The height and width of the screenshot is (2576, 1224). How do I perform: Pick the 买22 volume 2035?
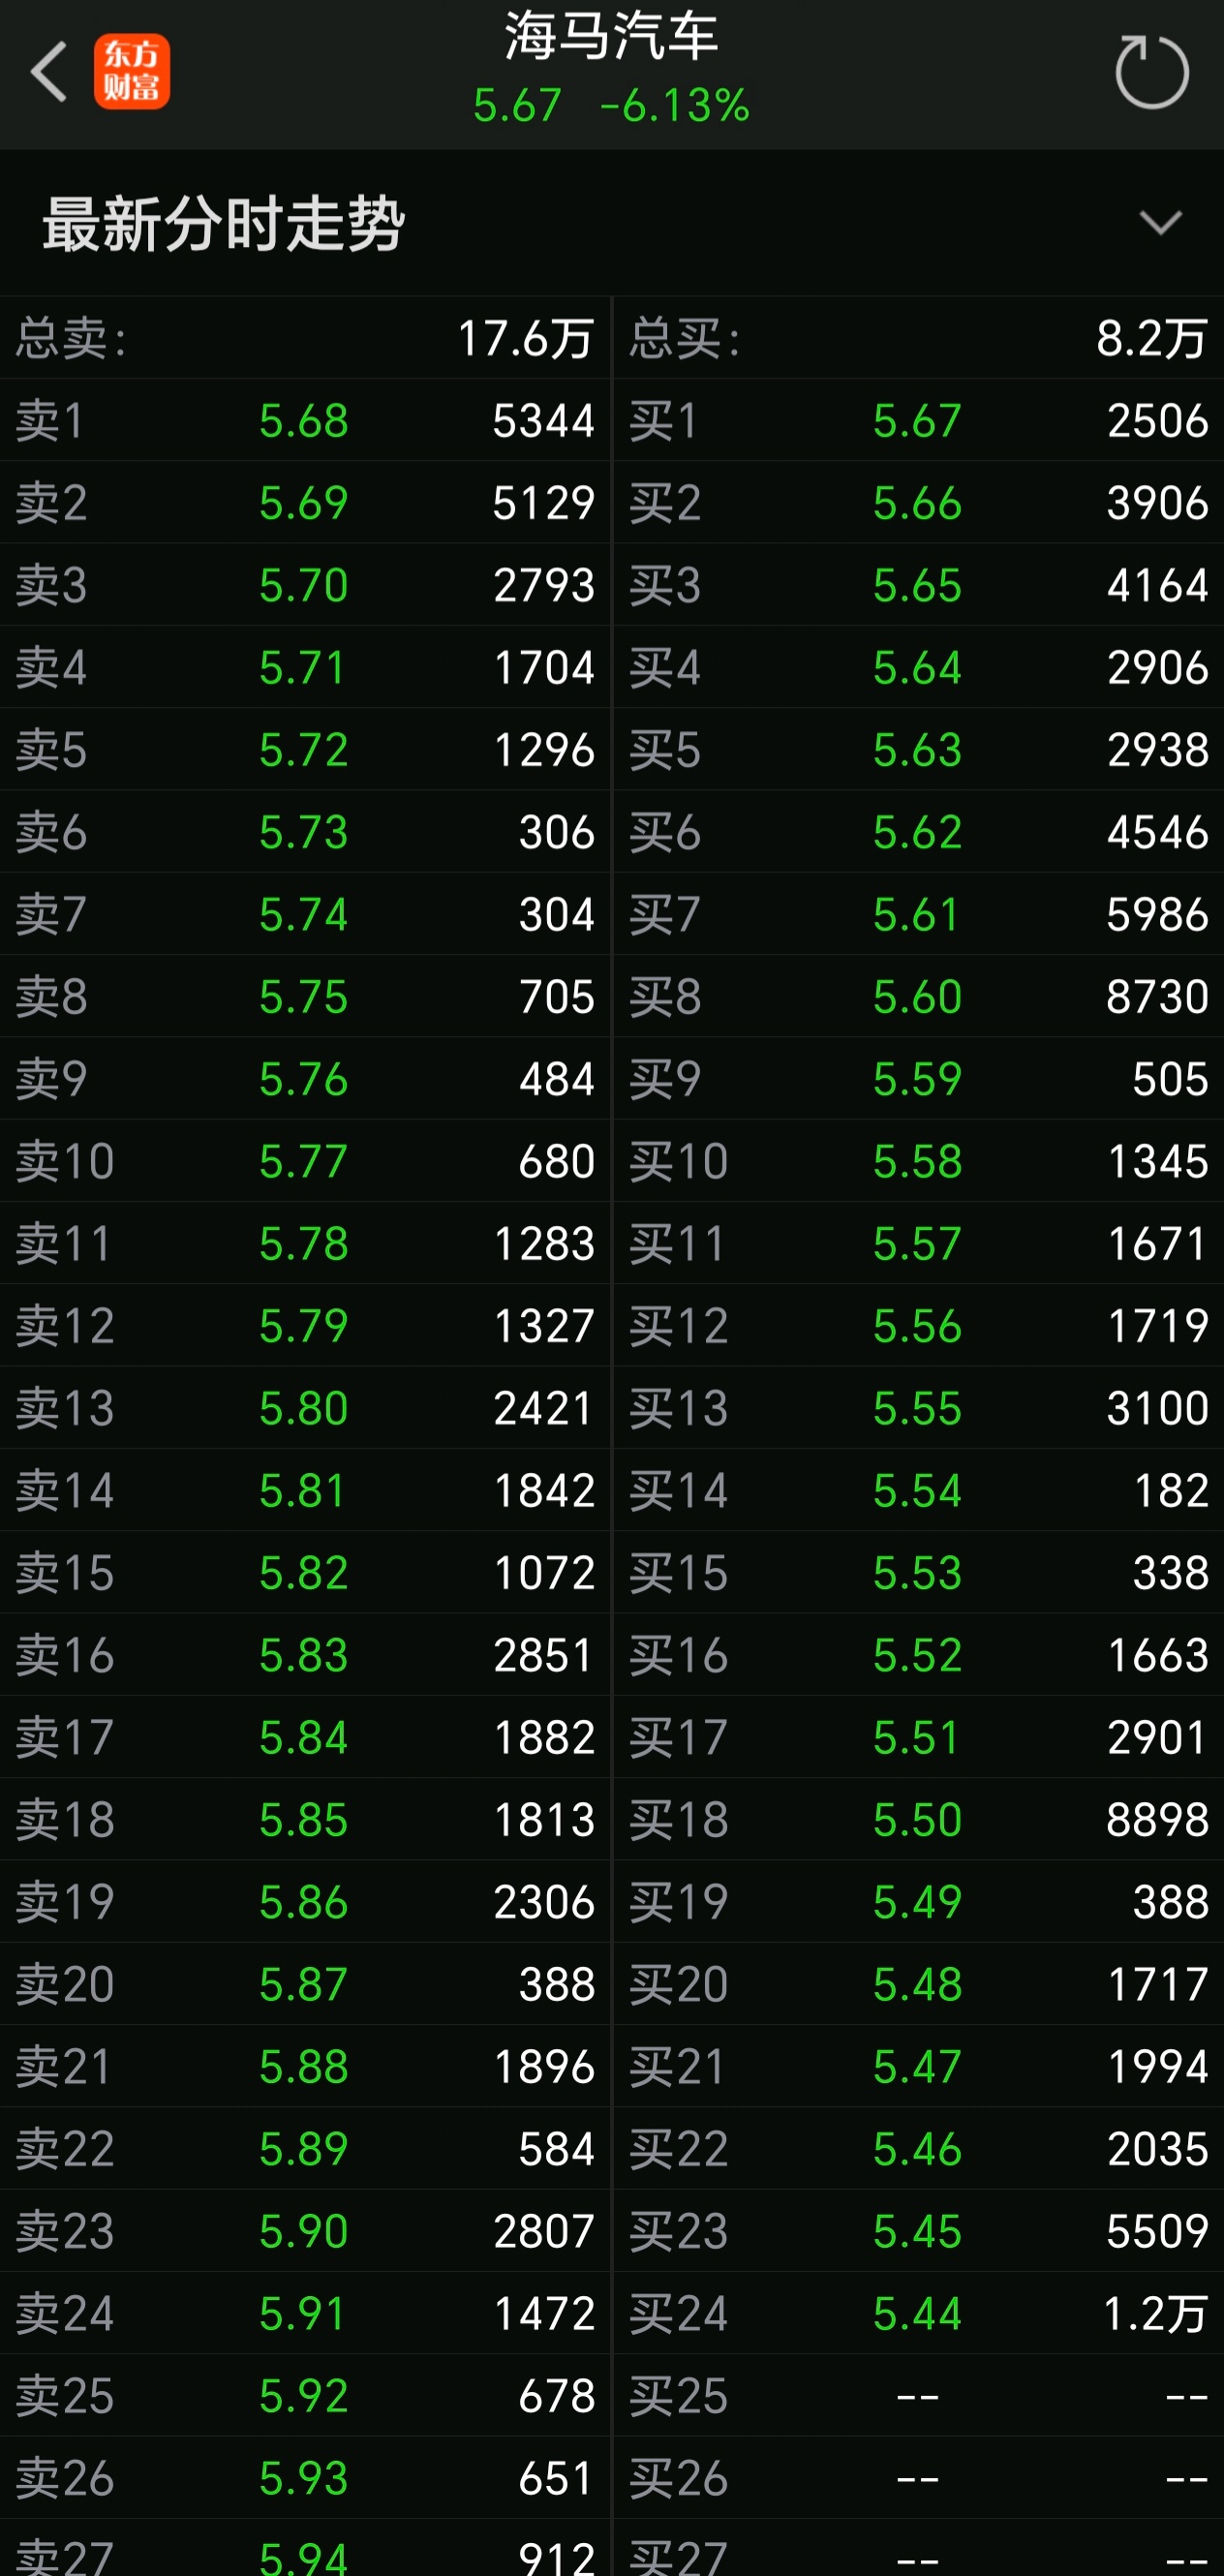coord(1158,2149)
